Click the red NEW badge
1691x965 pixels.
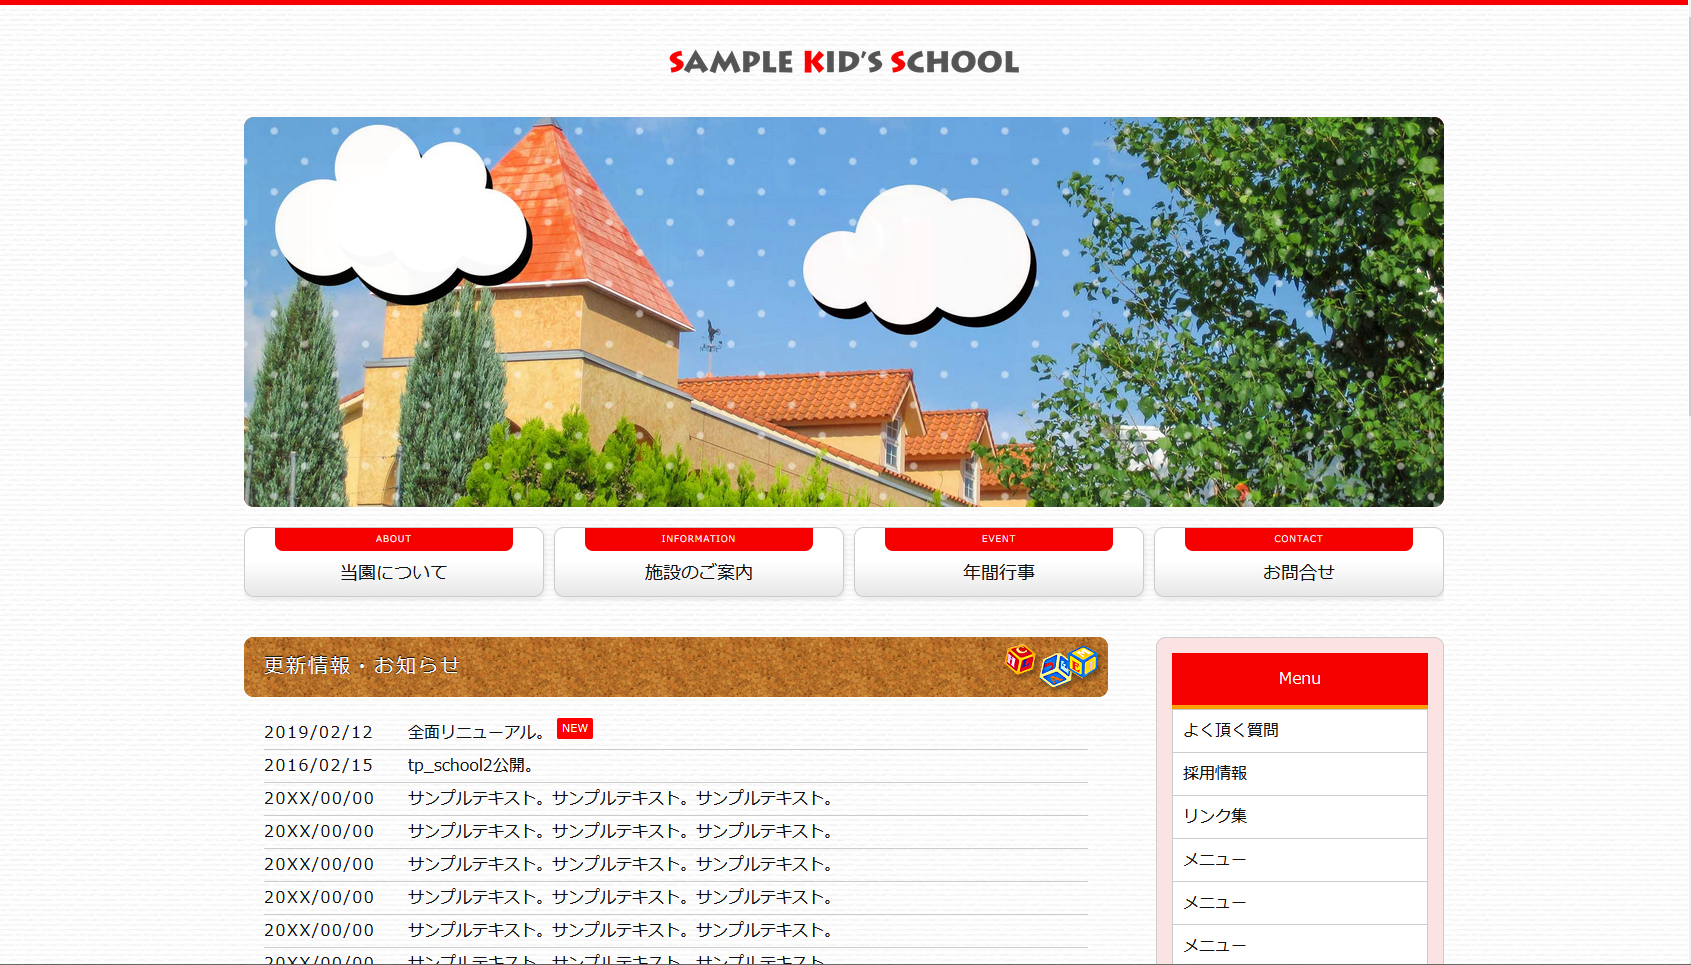pos(575,728)
